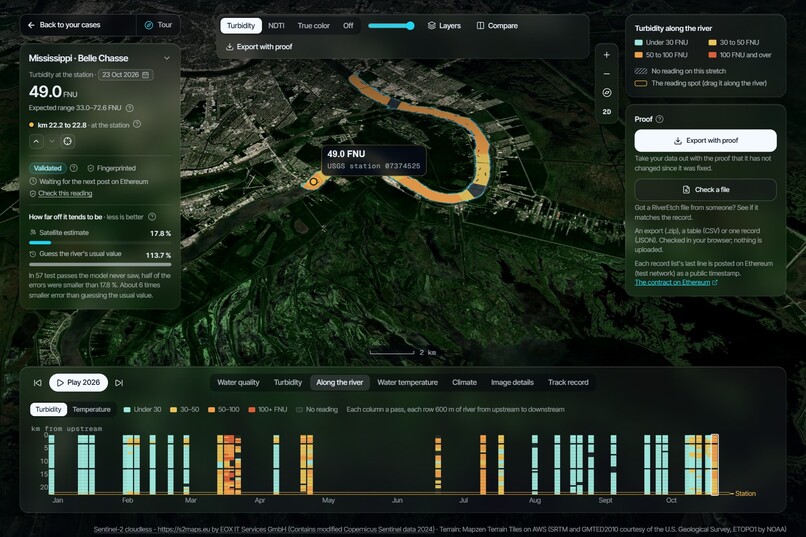Viewport: 806px width, 537px height.
Task: Skip to the first pass
Action: click(x=38, y=383)
